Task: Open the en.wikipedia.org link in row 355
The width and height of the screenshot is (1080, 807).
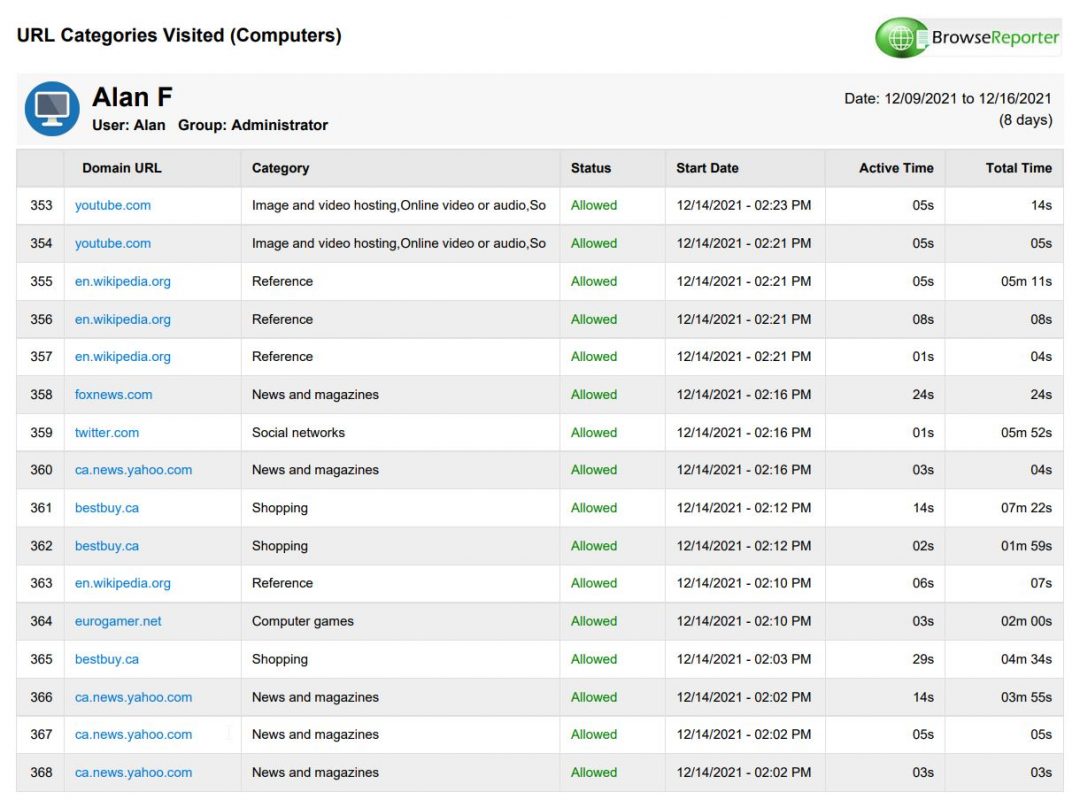Action: 122,281
